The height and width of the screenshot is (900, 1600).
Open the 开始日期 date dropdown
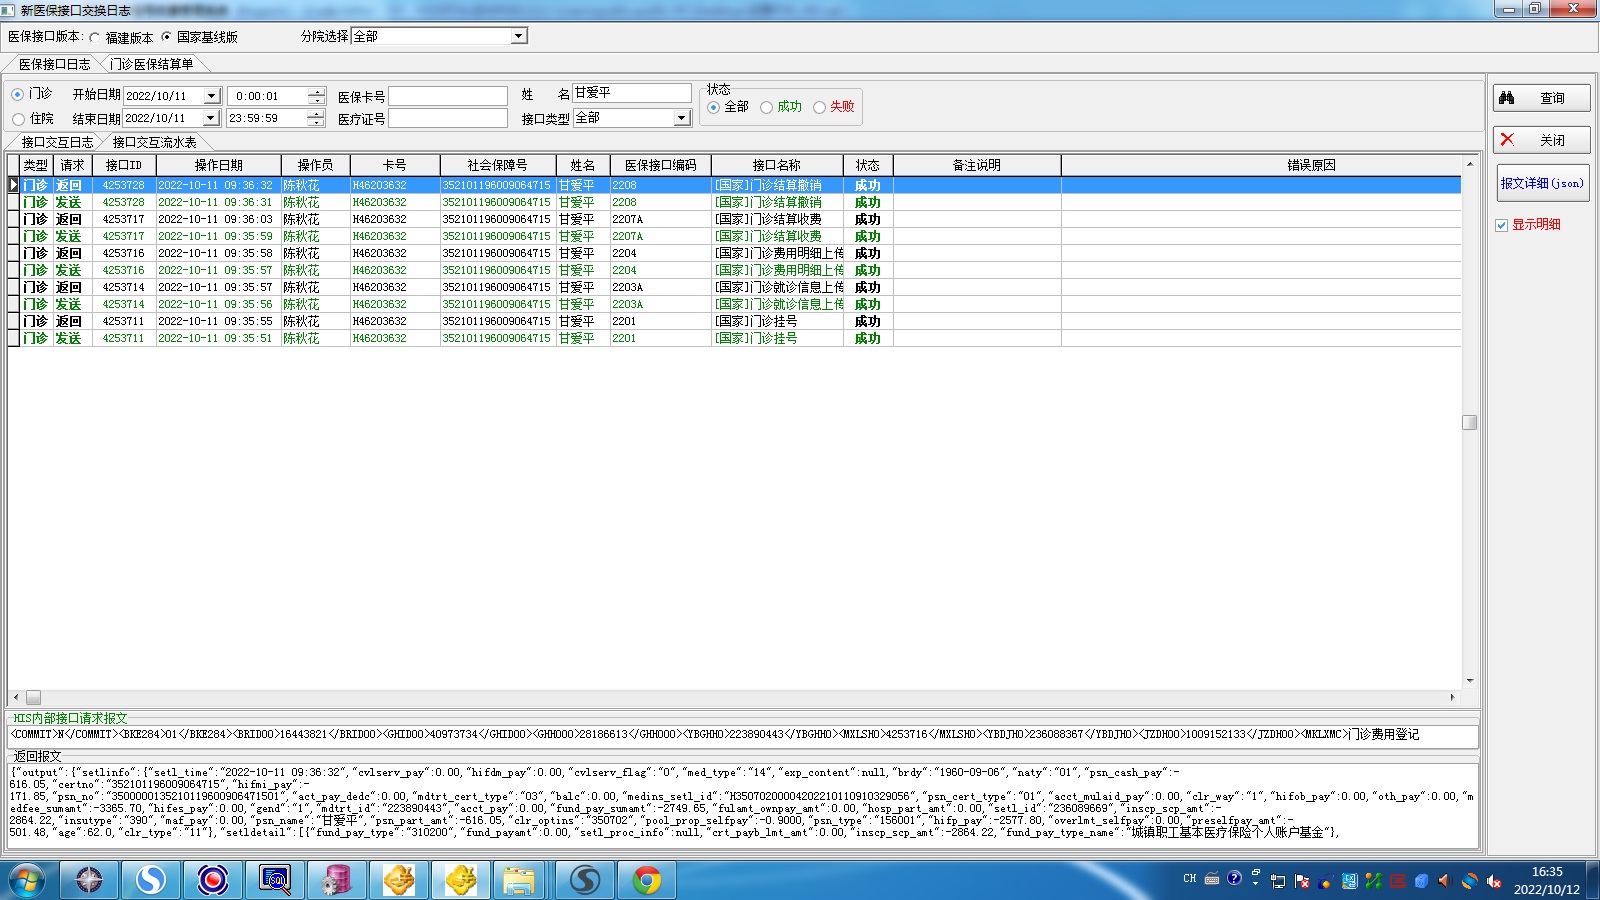tap(211, 96)
